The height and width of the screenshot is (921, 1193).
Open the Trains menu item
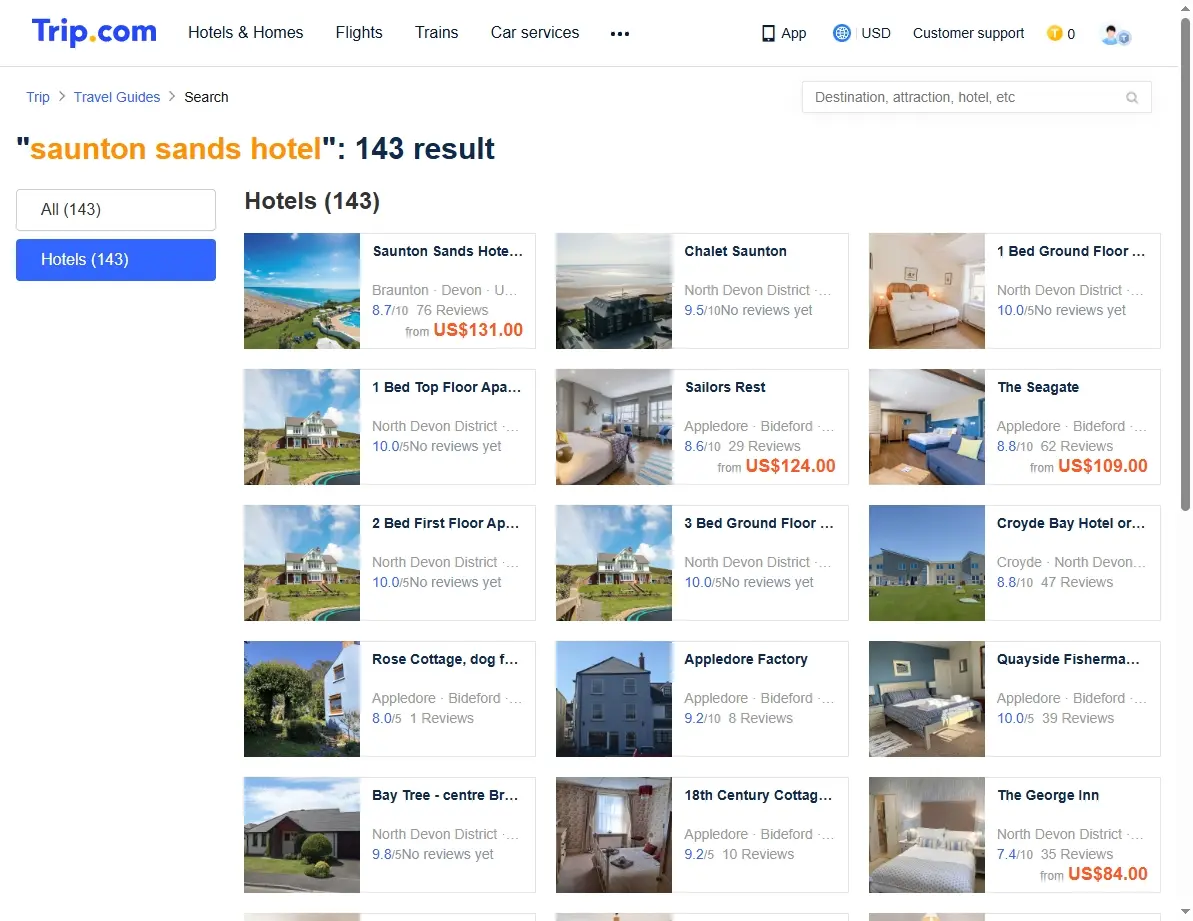(x=436, y=33)
